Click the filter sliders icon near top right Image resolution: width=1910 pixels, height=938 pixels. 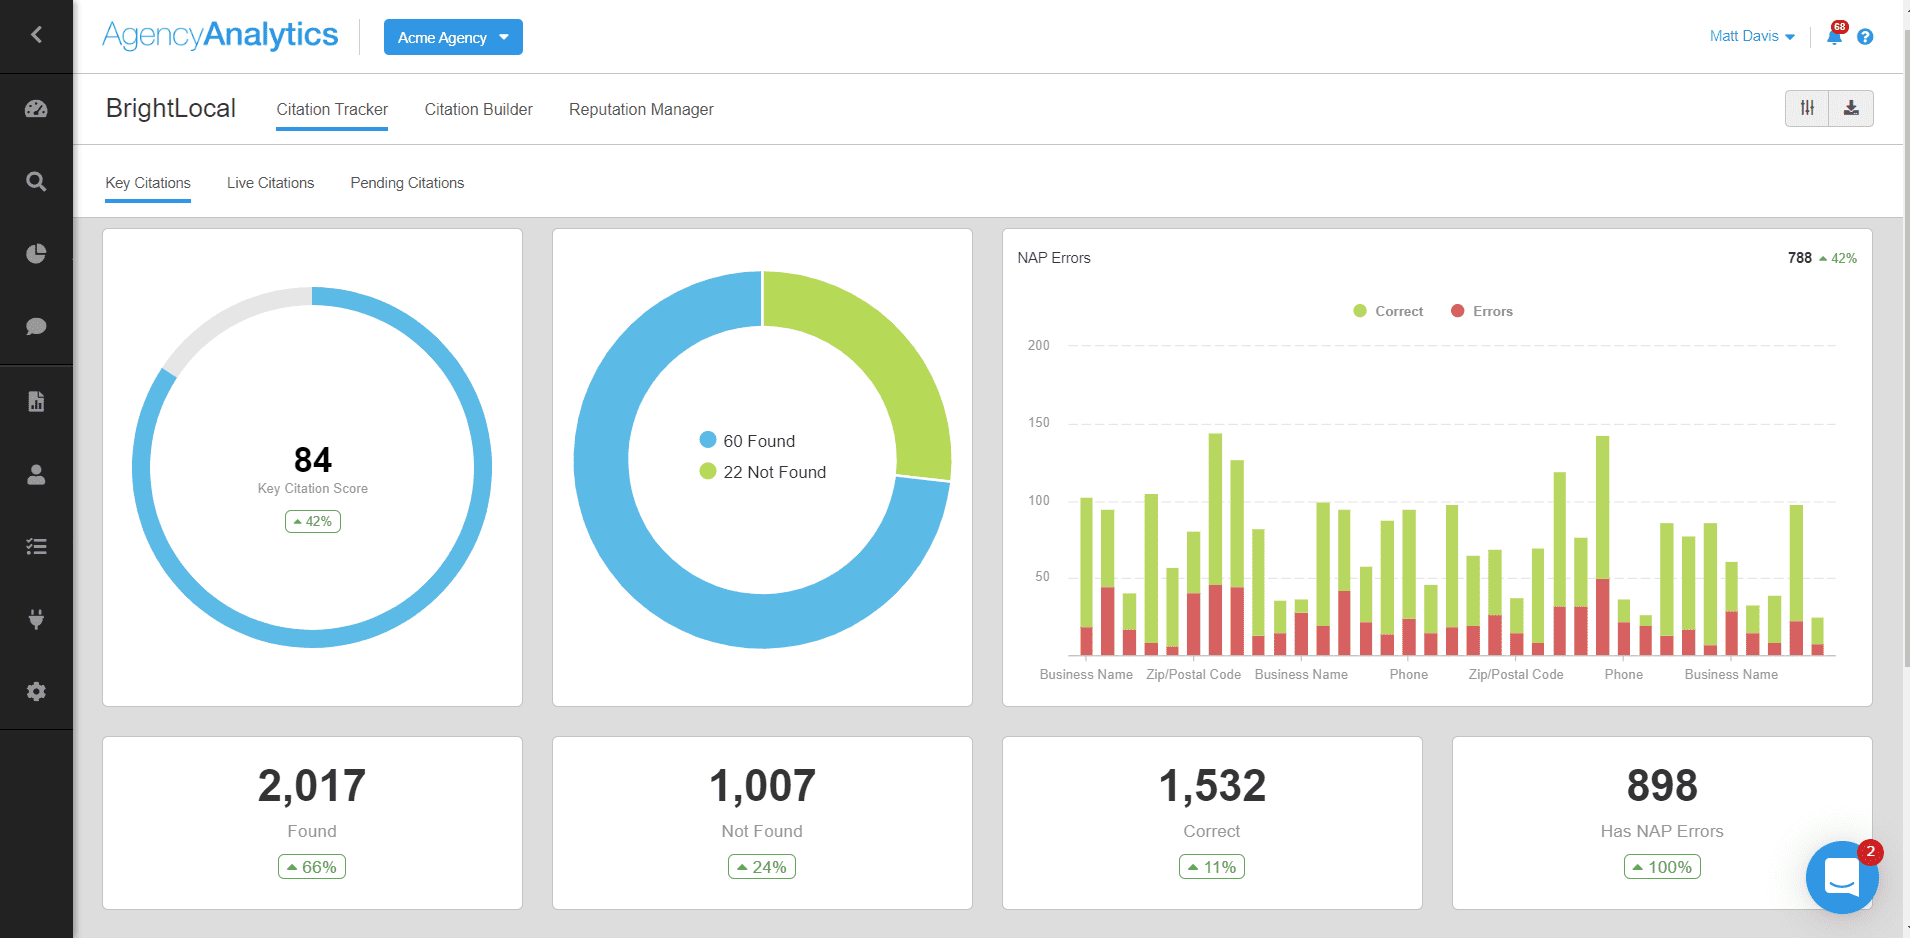tap(1806, 108)
